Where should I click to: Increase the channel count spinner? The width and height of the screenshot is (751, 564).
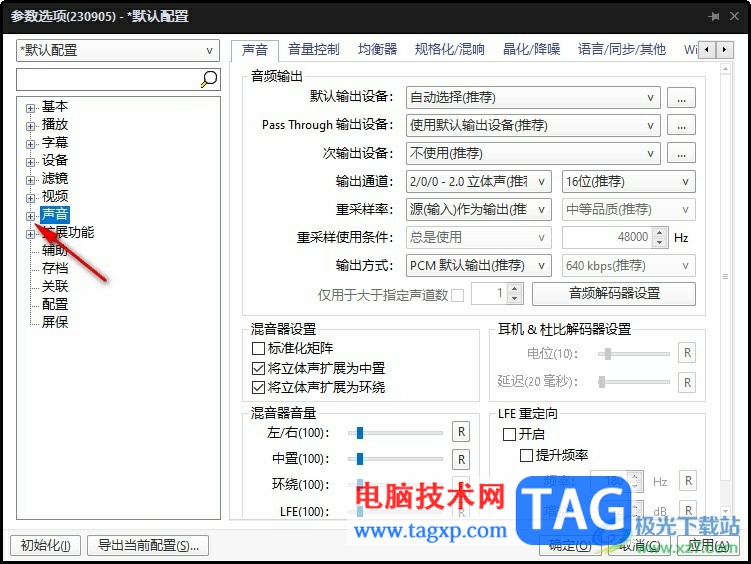point(514,288)
